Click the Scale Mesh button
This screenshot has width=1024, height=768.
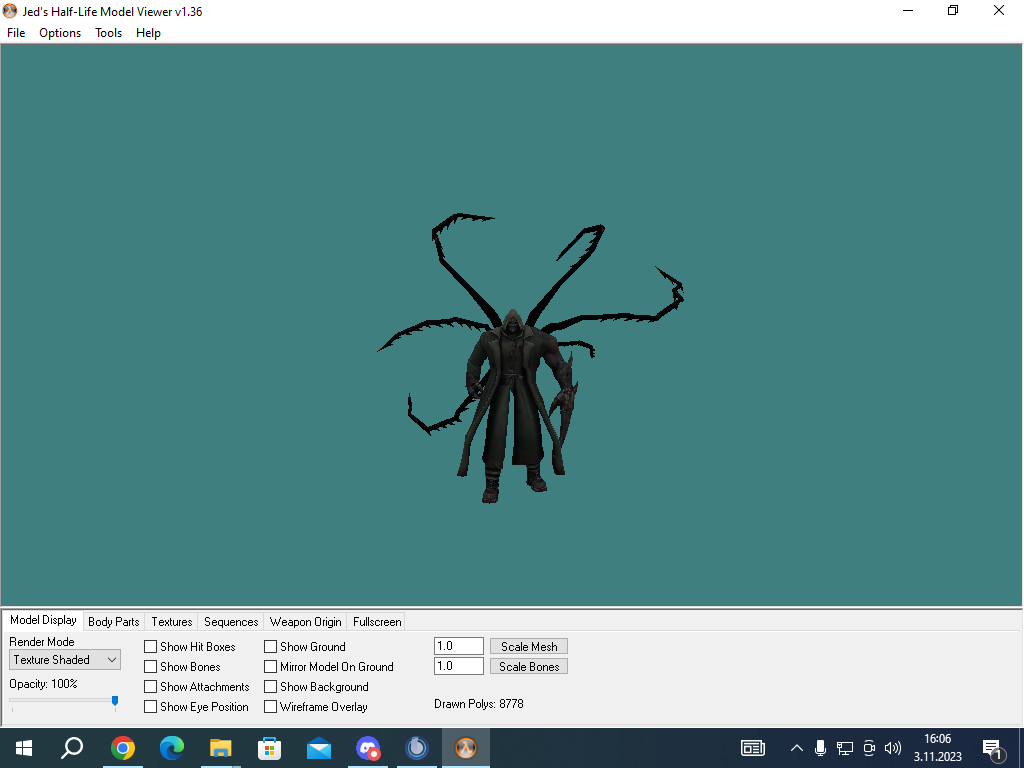tap(529, 647)
